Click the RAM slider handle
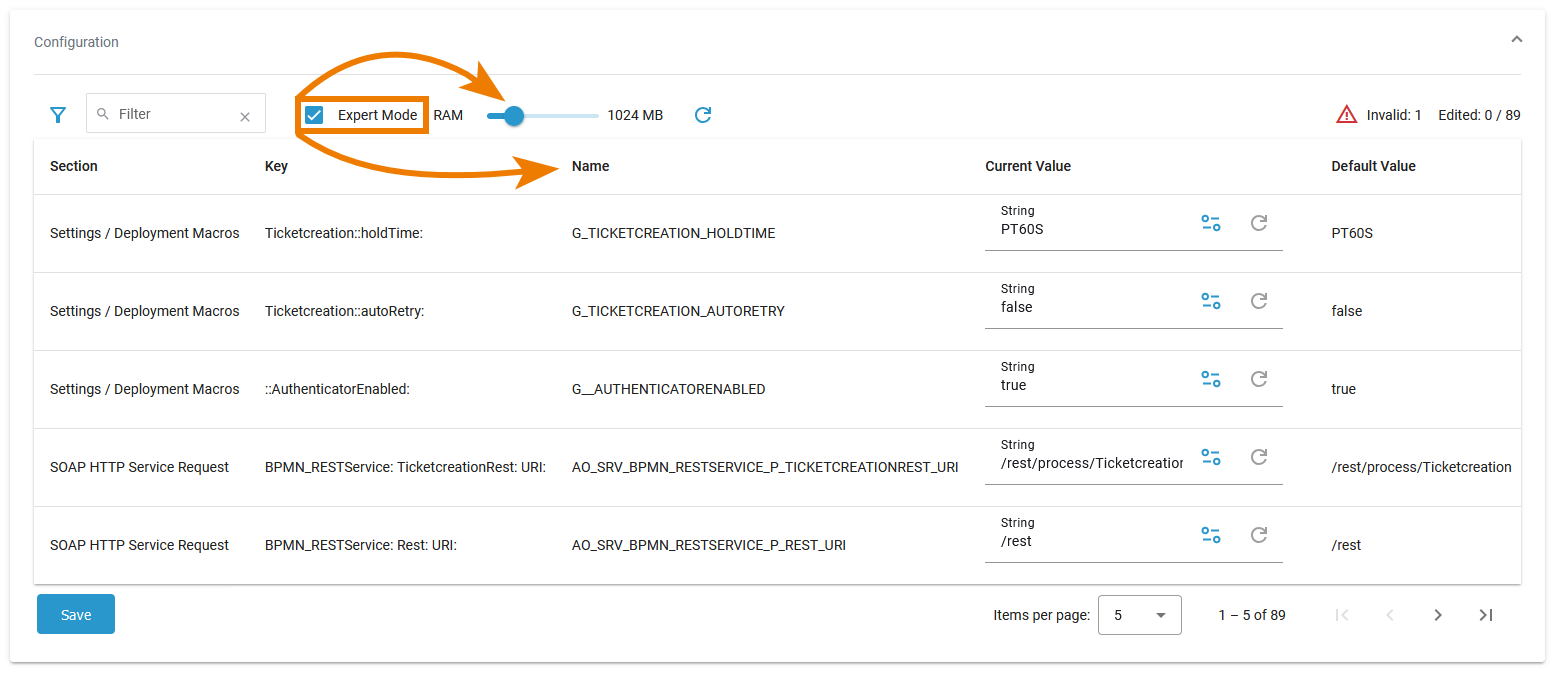 pyautogui.click(x=514, y=116)
